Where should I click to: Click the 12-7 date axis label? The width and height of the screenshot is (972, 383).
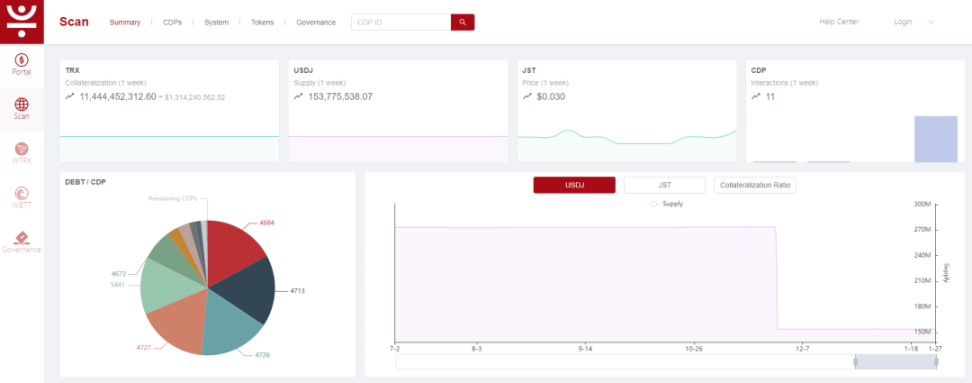point(802,349)
